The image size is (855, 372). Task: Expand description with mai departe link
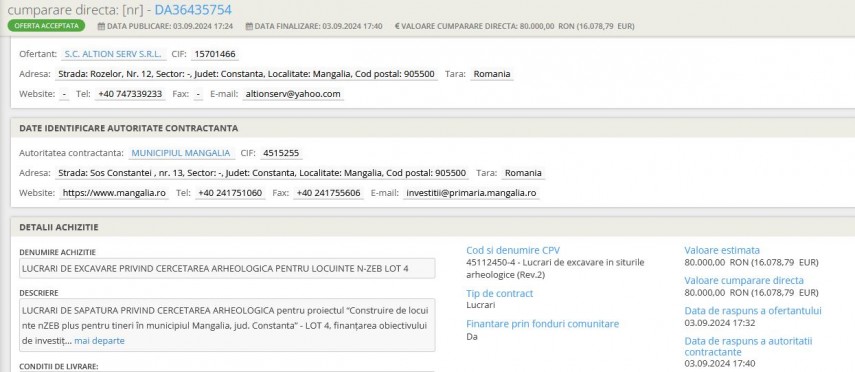[99, 341]
